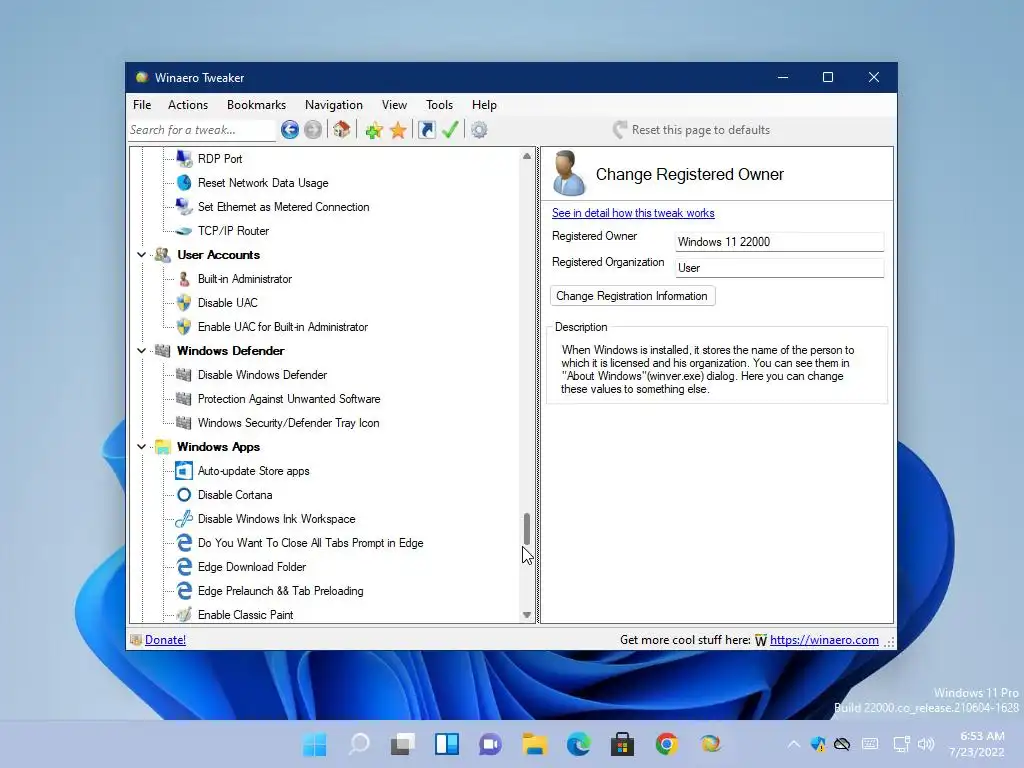1024x768 pixels.
Task: Select Disable UAC tweak
Action: [x=227, y=303]
